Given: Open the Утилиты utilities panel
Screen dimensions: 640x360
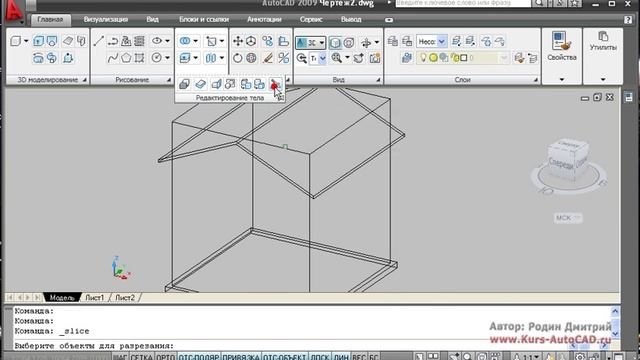Looking at the screenshot, I should coord(603,56).
